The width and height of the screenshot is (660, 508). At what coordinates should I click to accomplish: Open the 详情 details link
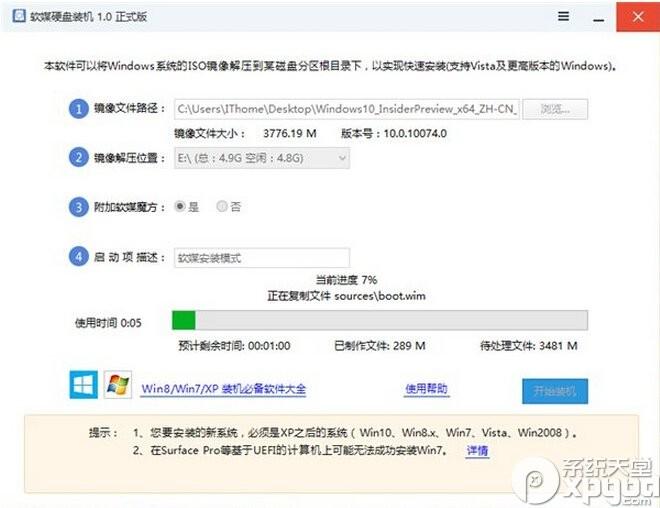477,450
